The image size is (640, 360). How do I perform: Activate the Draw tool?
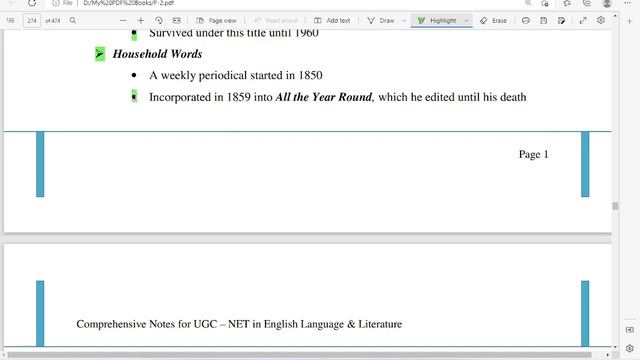380,20
